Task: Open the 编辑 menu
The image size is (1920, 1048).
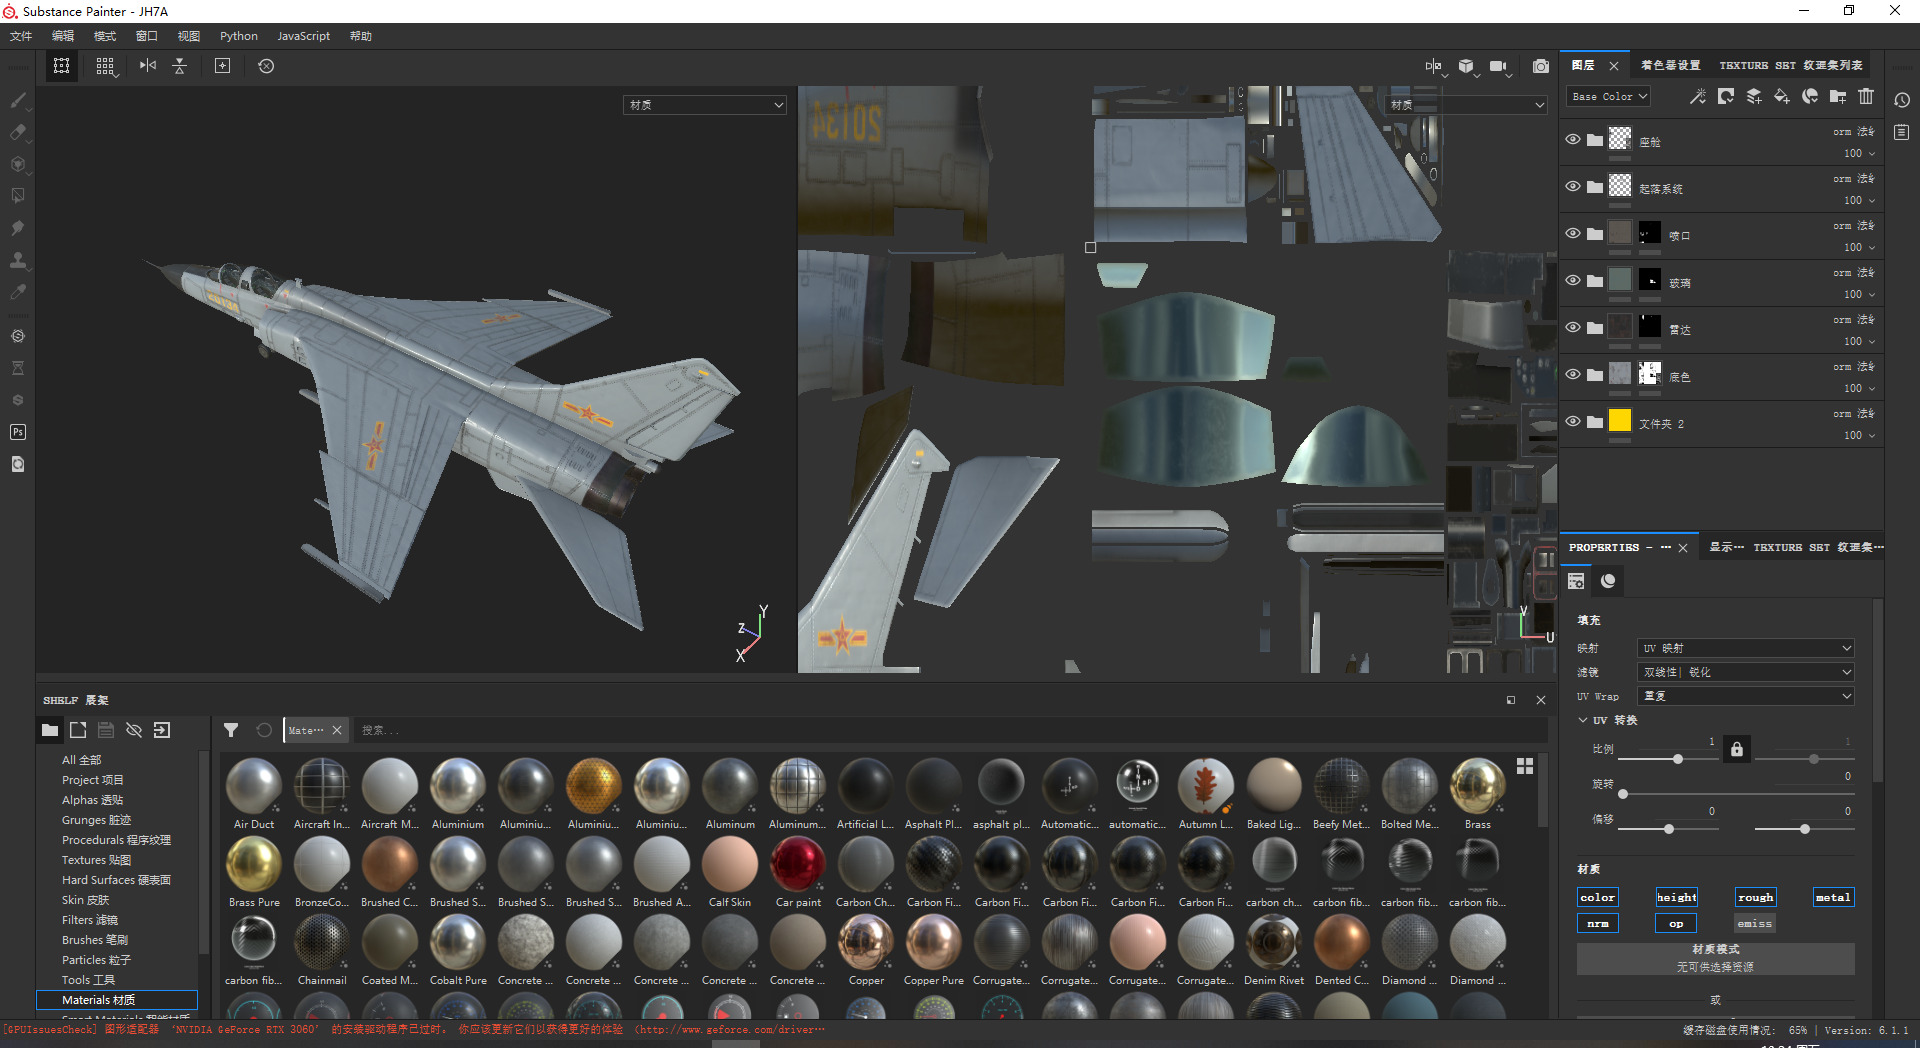Action: tap(63, 36)
